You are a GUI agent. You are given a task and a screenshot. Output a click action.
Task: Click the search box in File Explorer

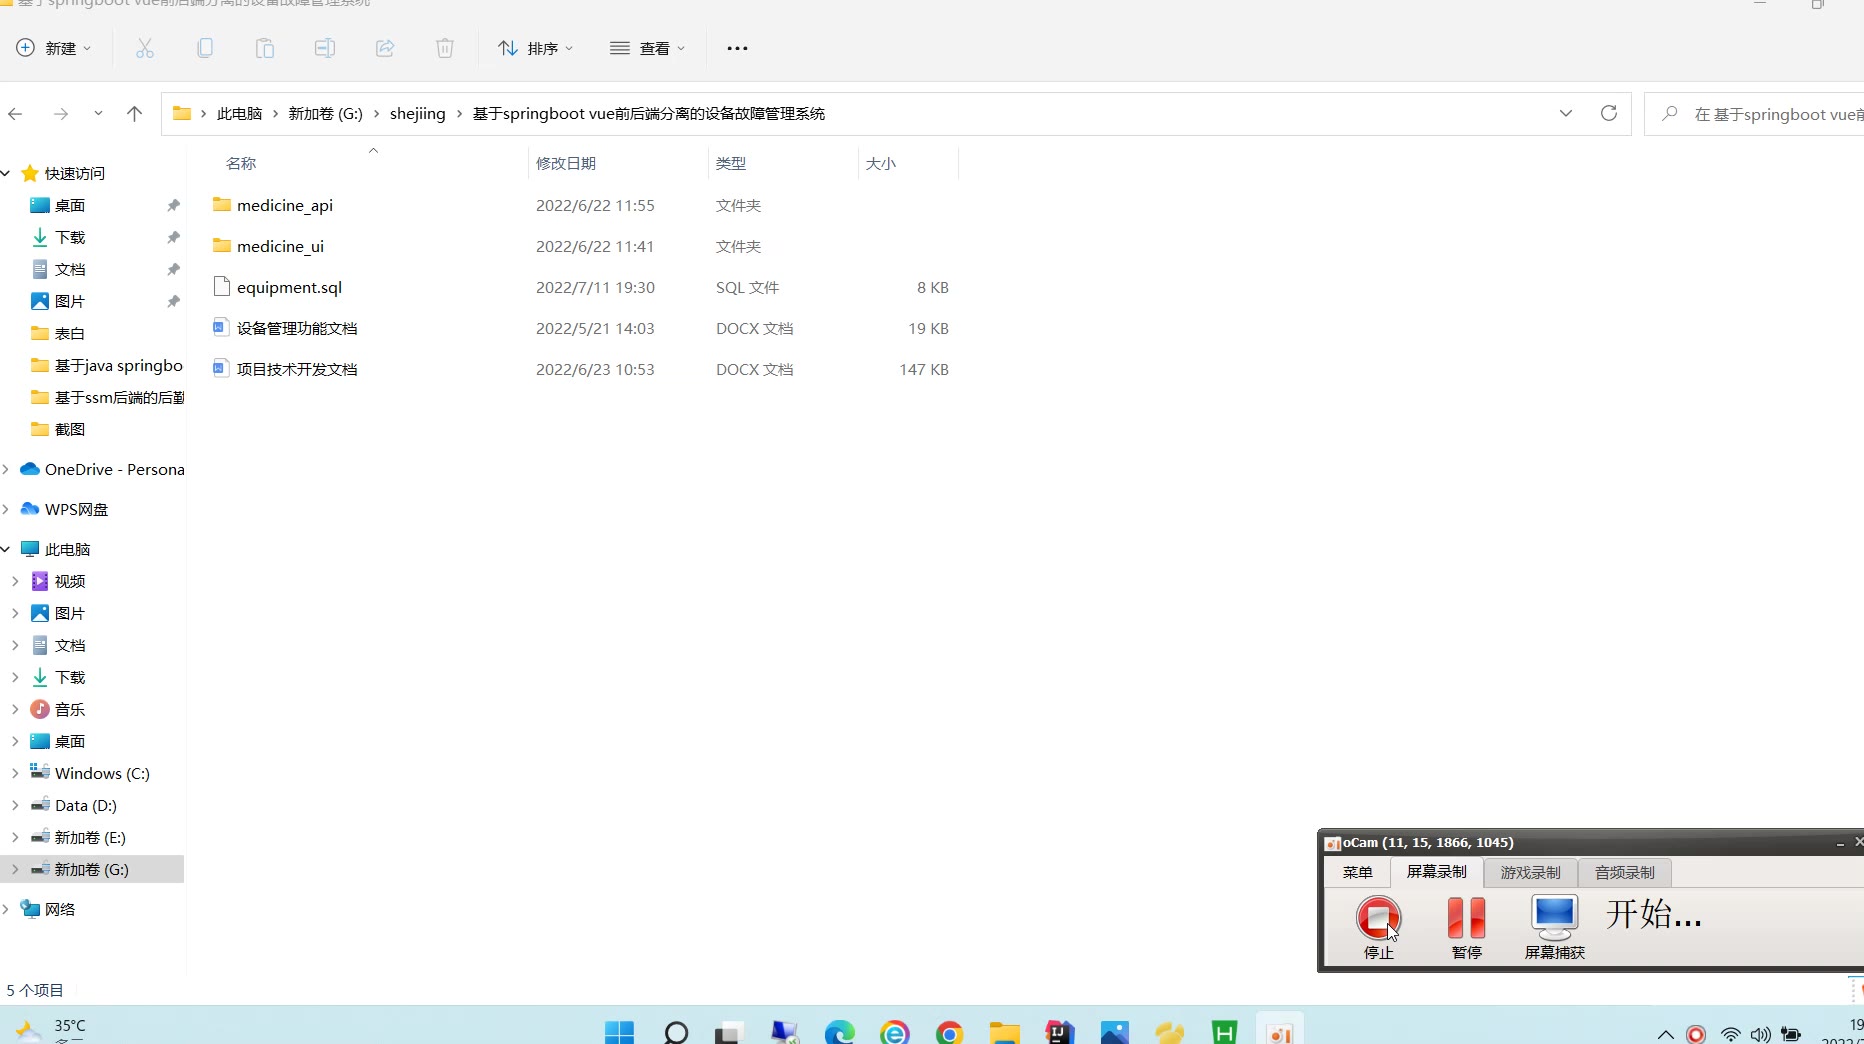[x=1754, y=114]
